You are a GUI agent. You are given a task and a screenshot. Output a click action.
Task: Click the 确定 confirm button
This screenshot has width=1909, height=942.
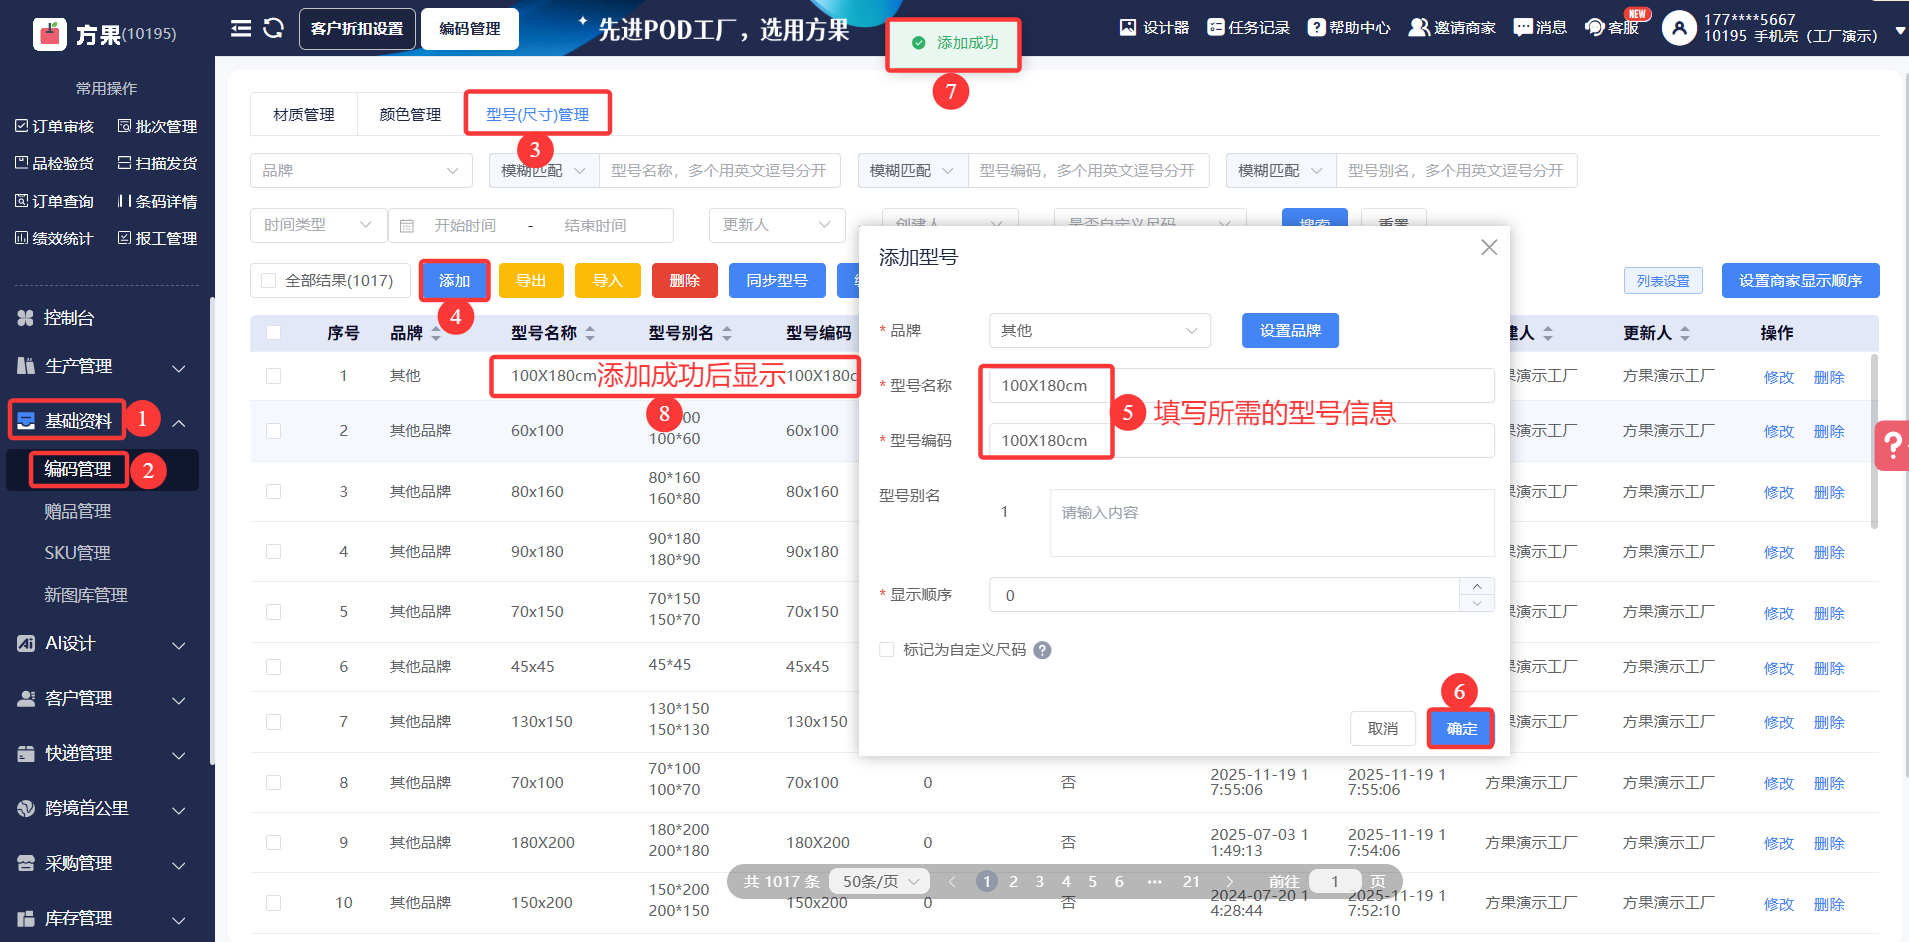point(1460,728)
